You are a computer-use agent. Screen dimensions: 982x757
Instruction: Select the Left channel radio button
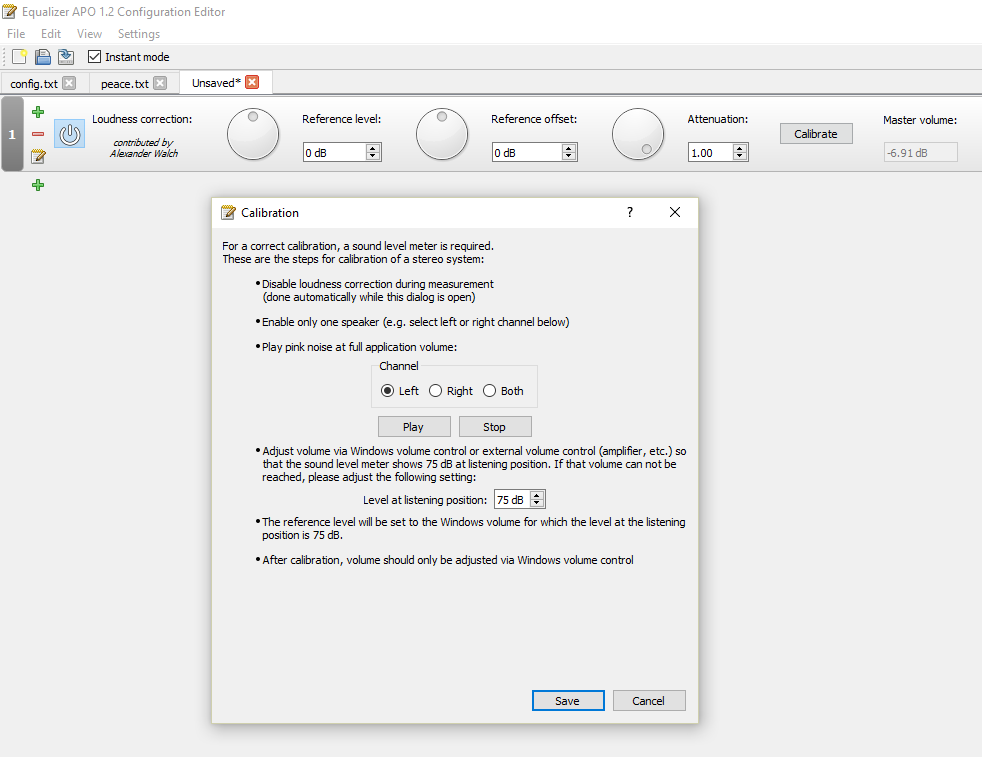point(387,391)
